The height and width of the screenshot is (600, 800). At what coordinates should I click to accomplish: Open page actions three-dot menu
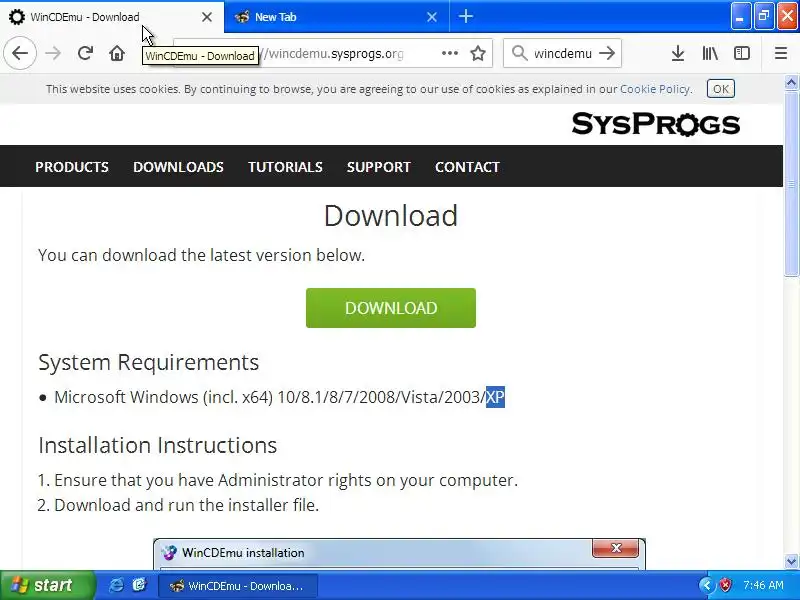449,53
